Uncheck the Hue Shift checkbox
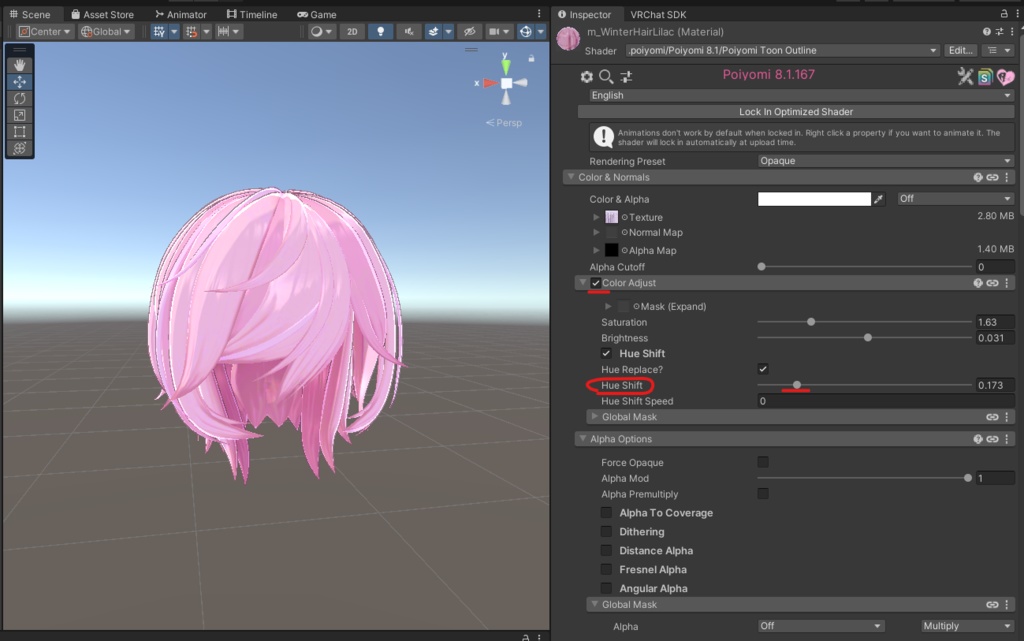This screenshot has height=641, width=1024. [x=606, y=353]
